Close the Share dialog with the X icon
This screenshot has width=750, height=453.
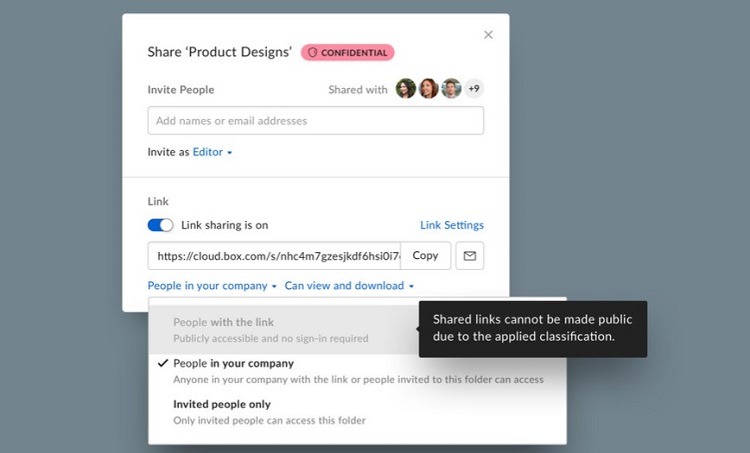(488, 35)
